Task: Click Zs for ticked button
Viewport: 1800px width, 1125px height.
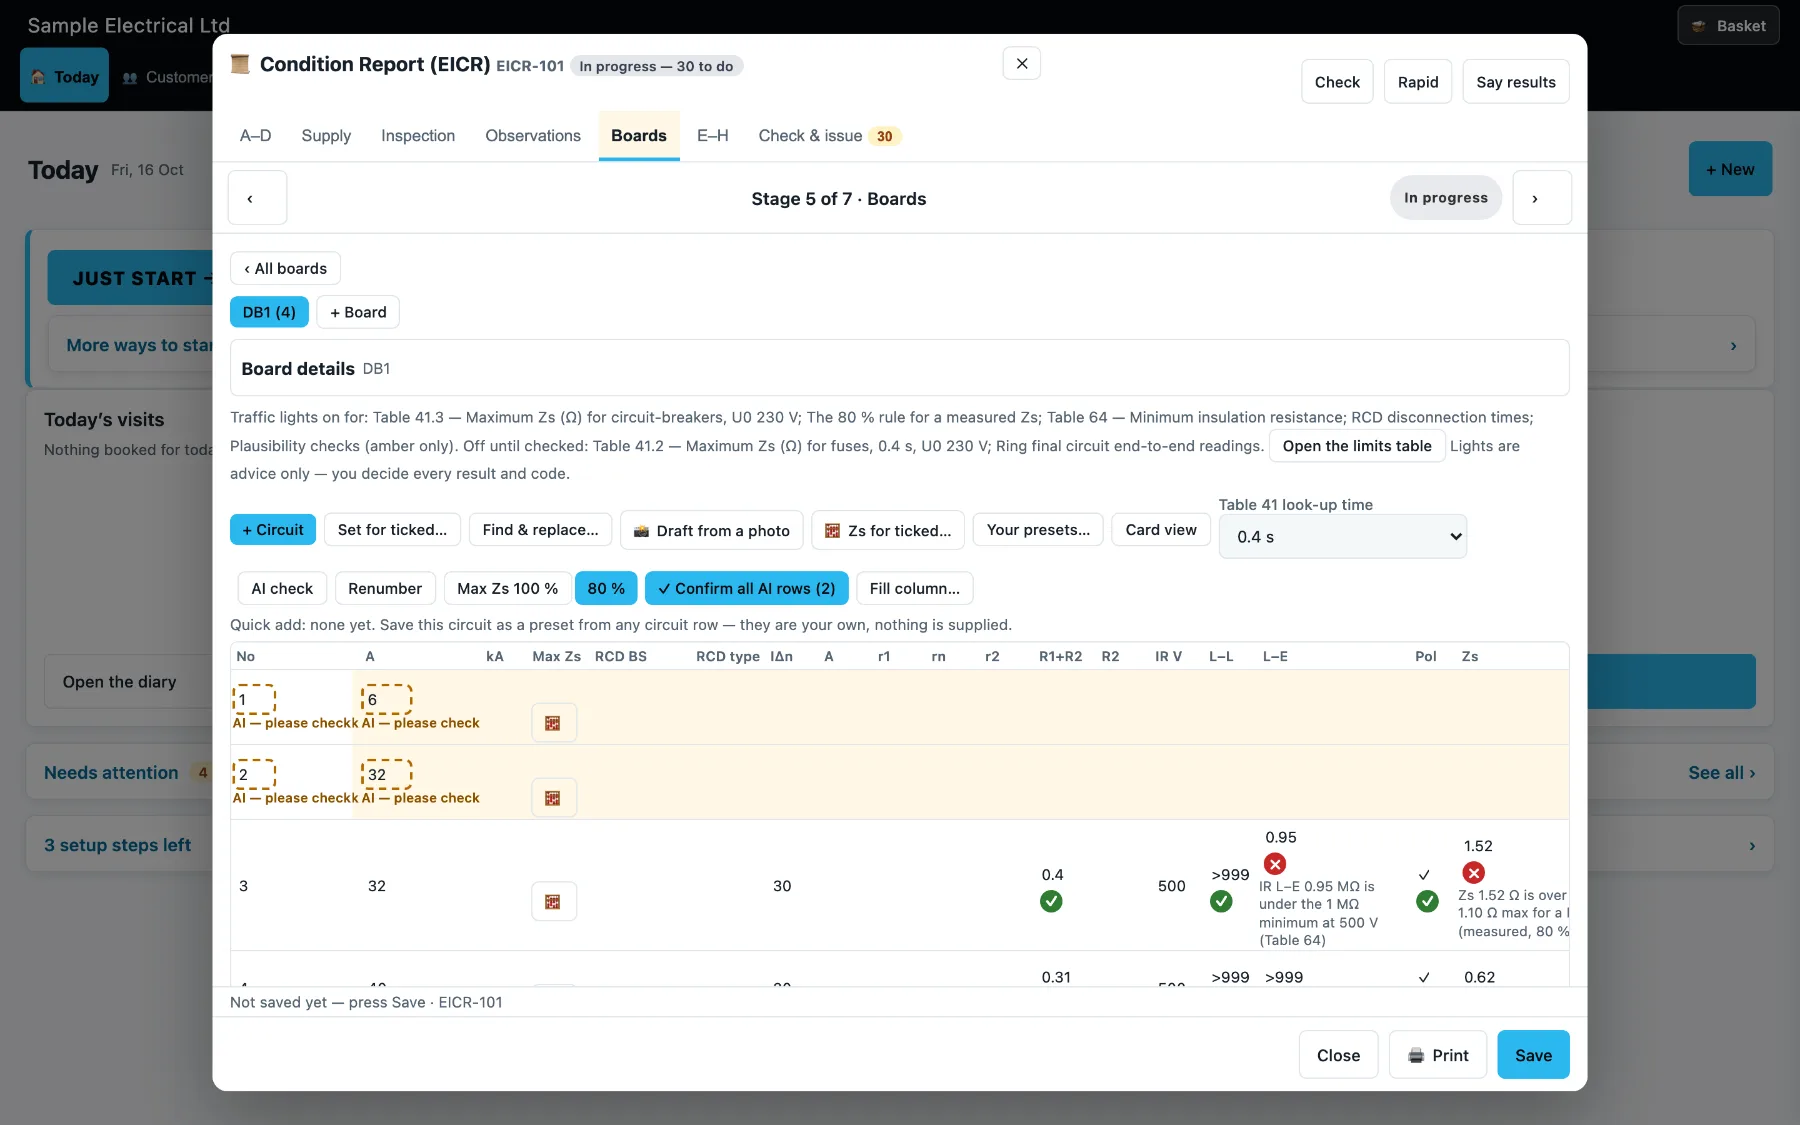Action: pos(888,530)
